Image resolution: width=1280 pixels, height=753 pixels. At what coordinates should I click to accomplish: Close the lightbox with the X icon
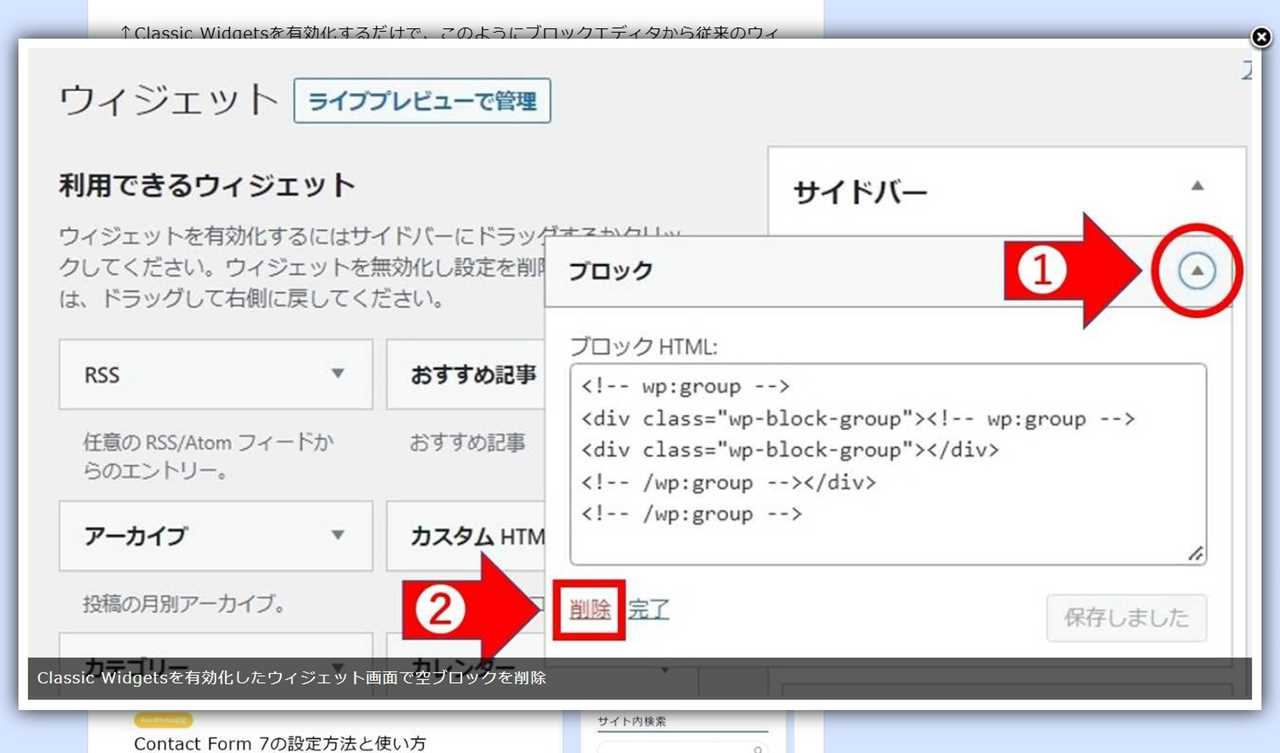(x=1261, y=38)
